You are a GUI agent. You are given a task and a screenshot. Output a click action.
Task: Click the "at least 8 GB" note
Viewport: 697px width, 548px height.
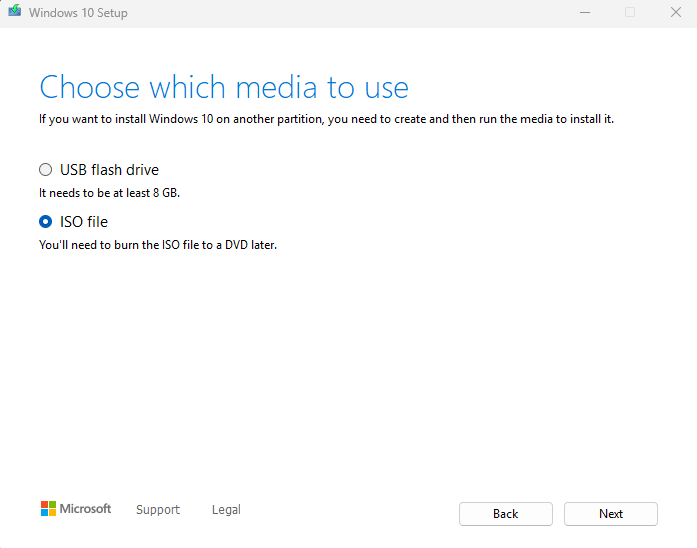(x=109, y=192)
